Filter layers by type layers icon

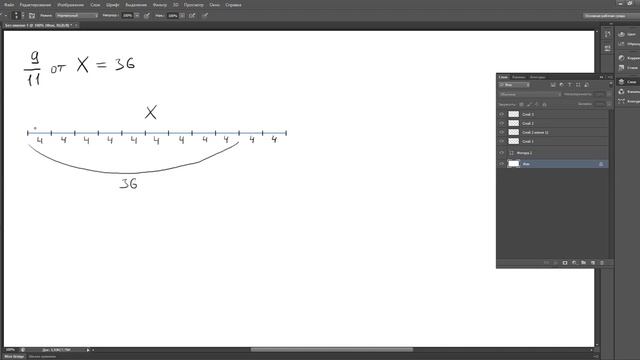tap(570, 85)
